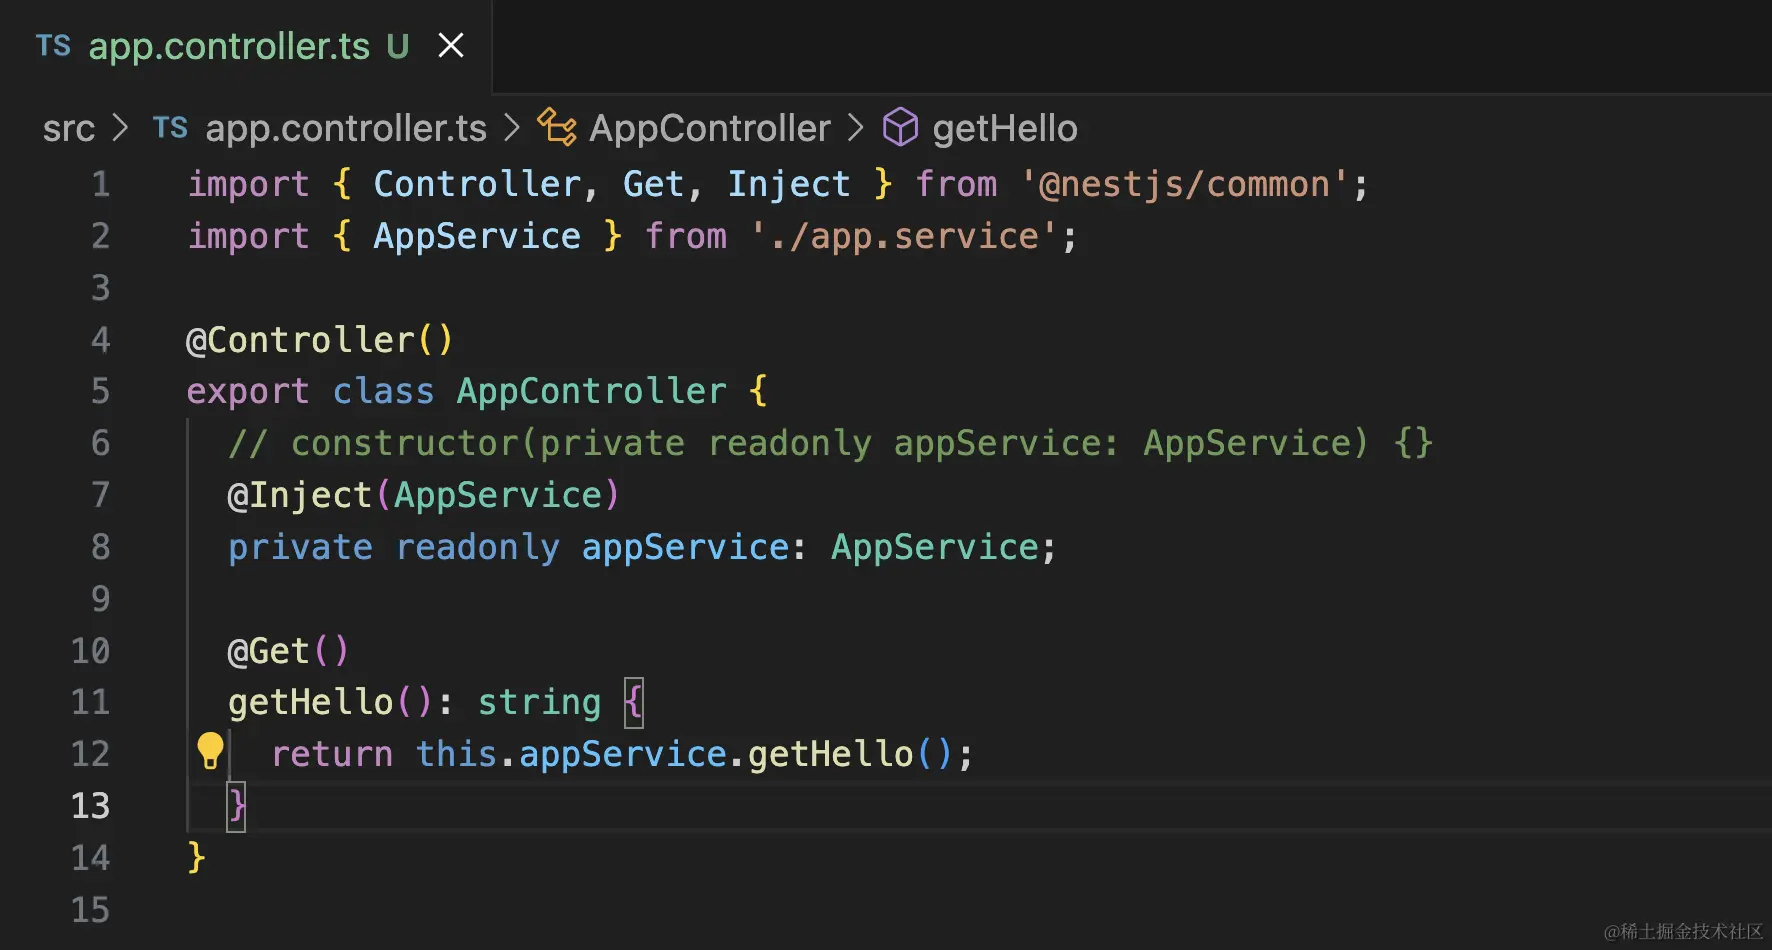1772x950 pixels.
Task: Close the app.controller.ts tab
Action: tap(451, 46)
